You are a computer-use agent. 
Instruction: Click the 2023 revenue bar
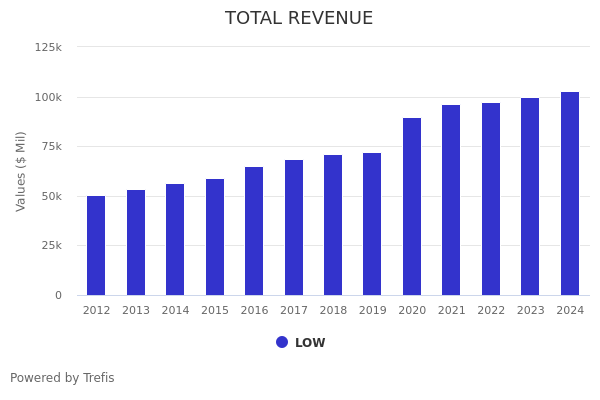pyautogui.click(x=530, y=196)
